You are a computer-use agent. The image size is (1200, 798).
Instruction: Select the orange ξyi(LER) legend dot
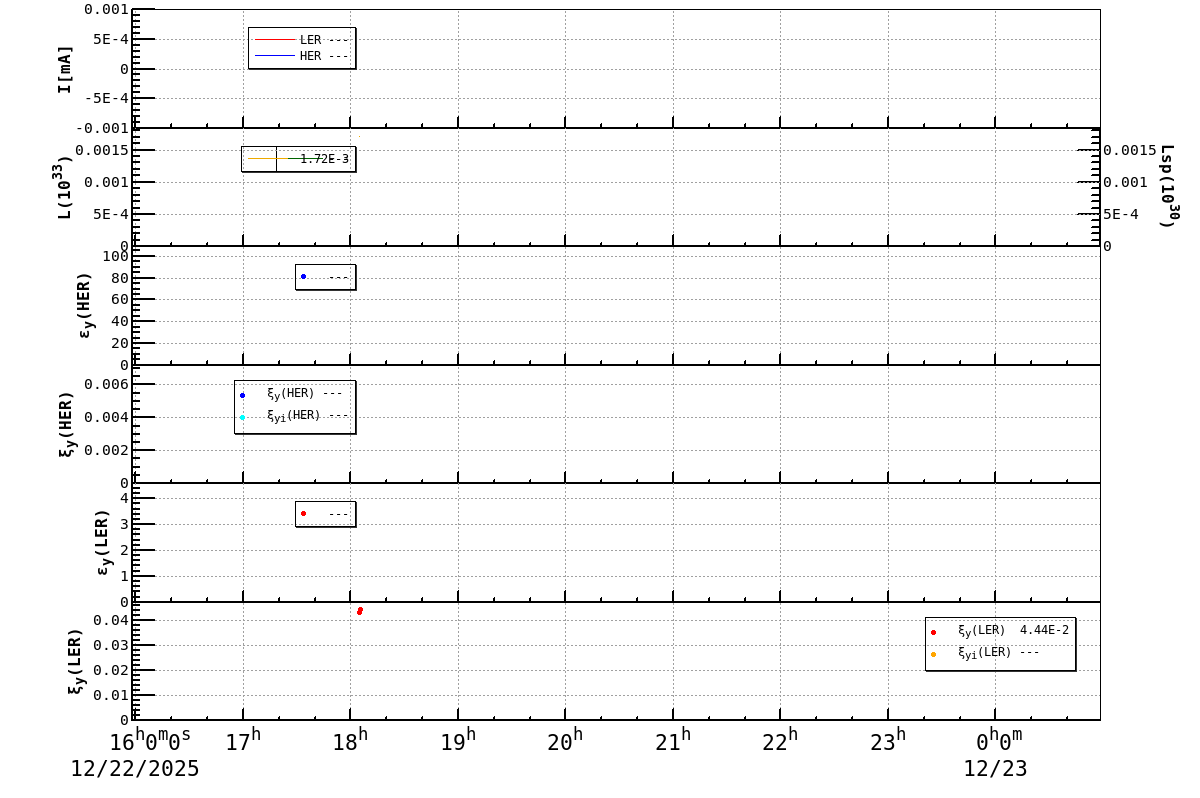[x=933, y=654]
